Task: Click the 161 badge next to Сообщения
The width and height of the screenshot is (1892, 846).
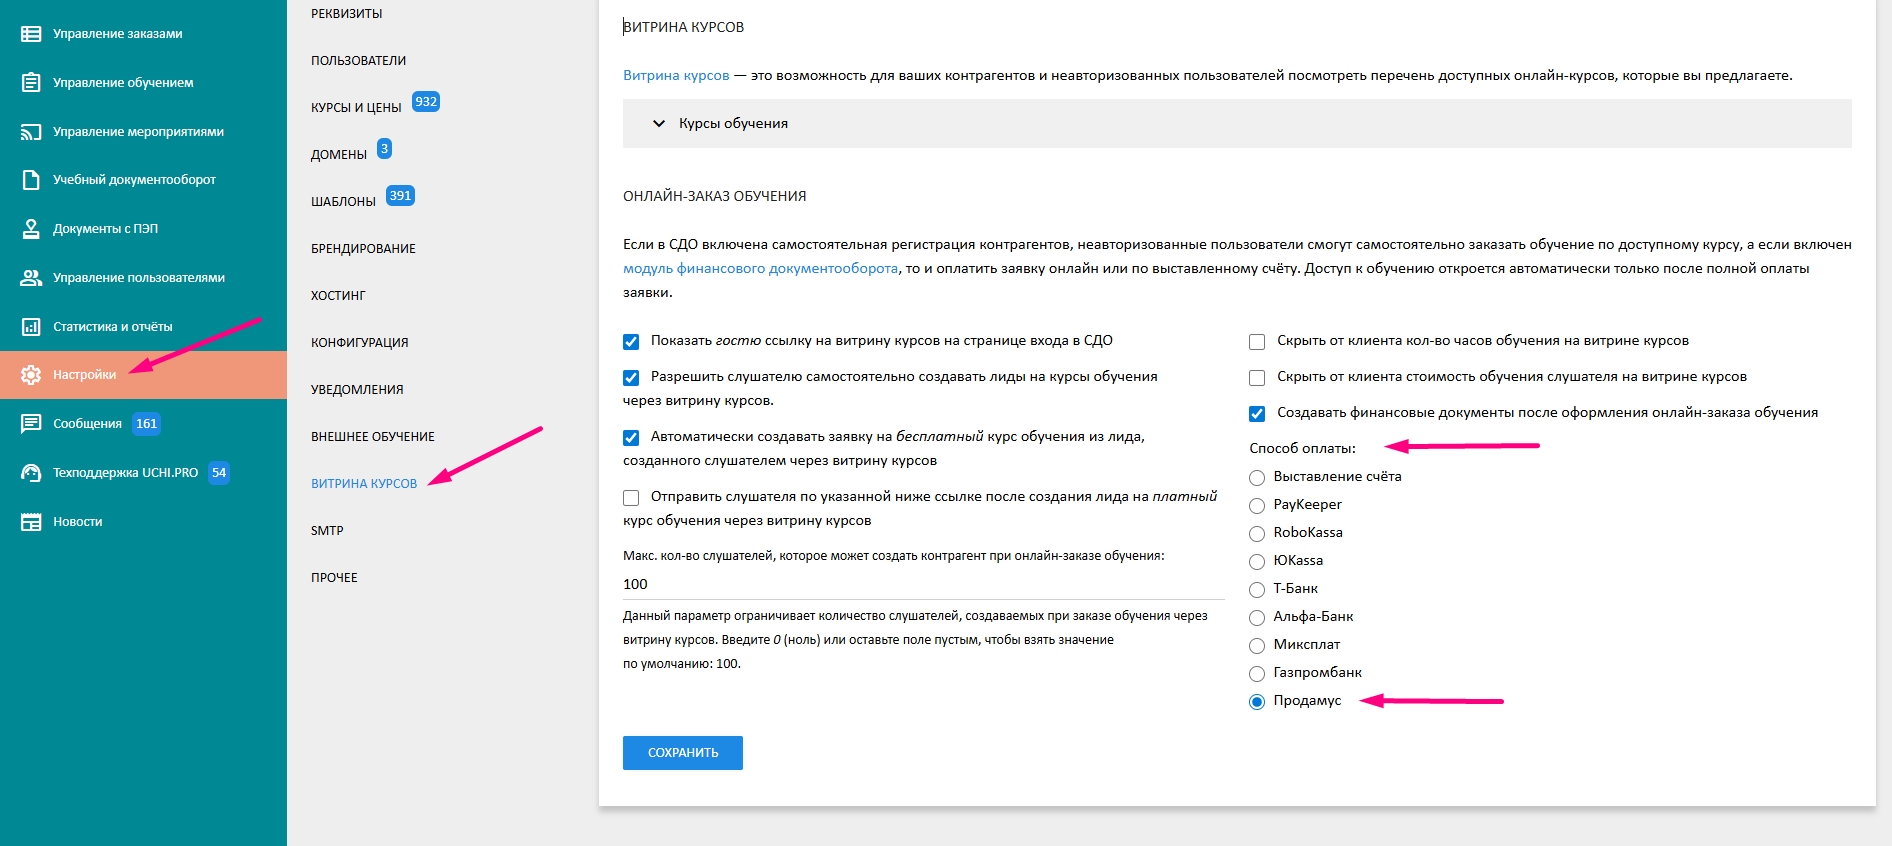Action: point(147,424)
